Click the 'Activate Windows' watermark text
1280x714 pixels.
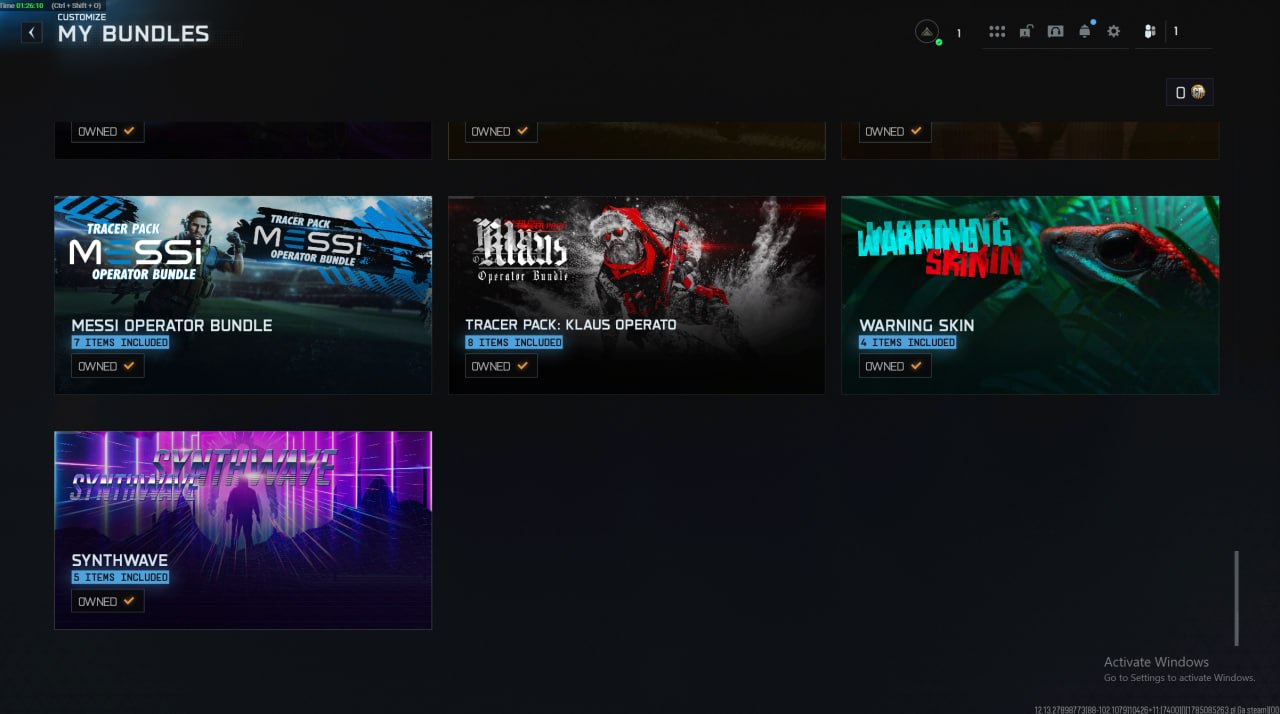1156,662
